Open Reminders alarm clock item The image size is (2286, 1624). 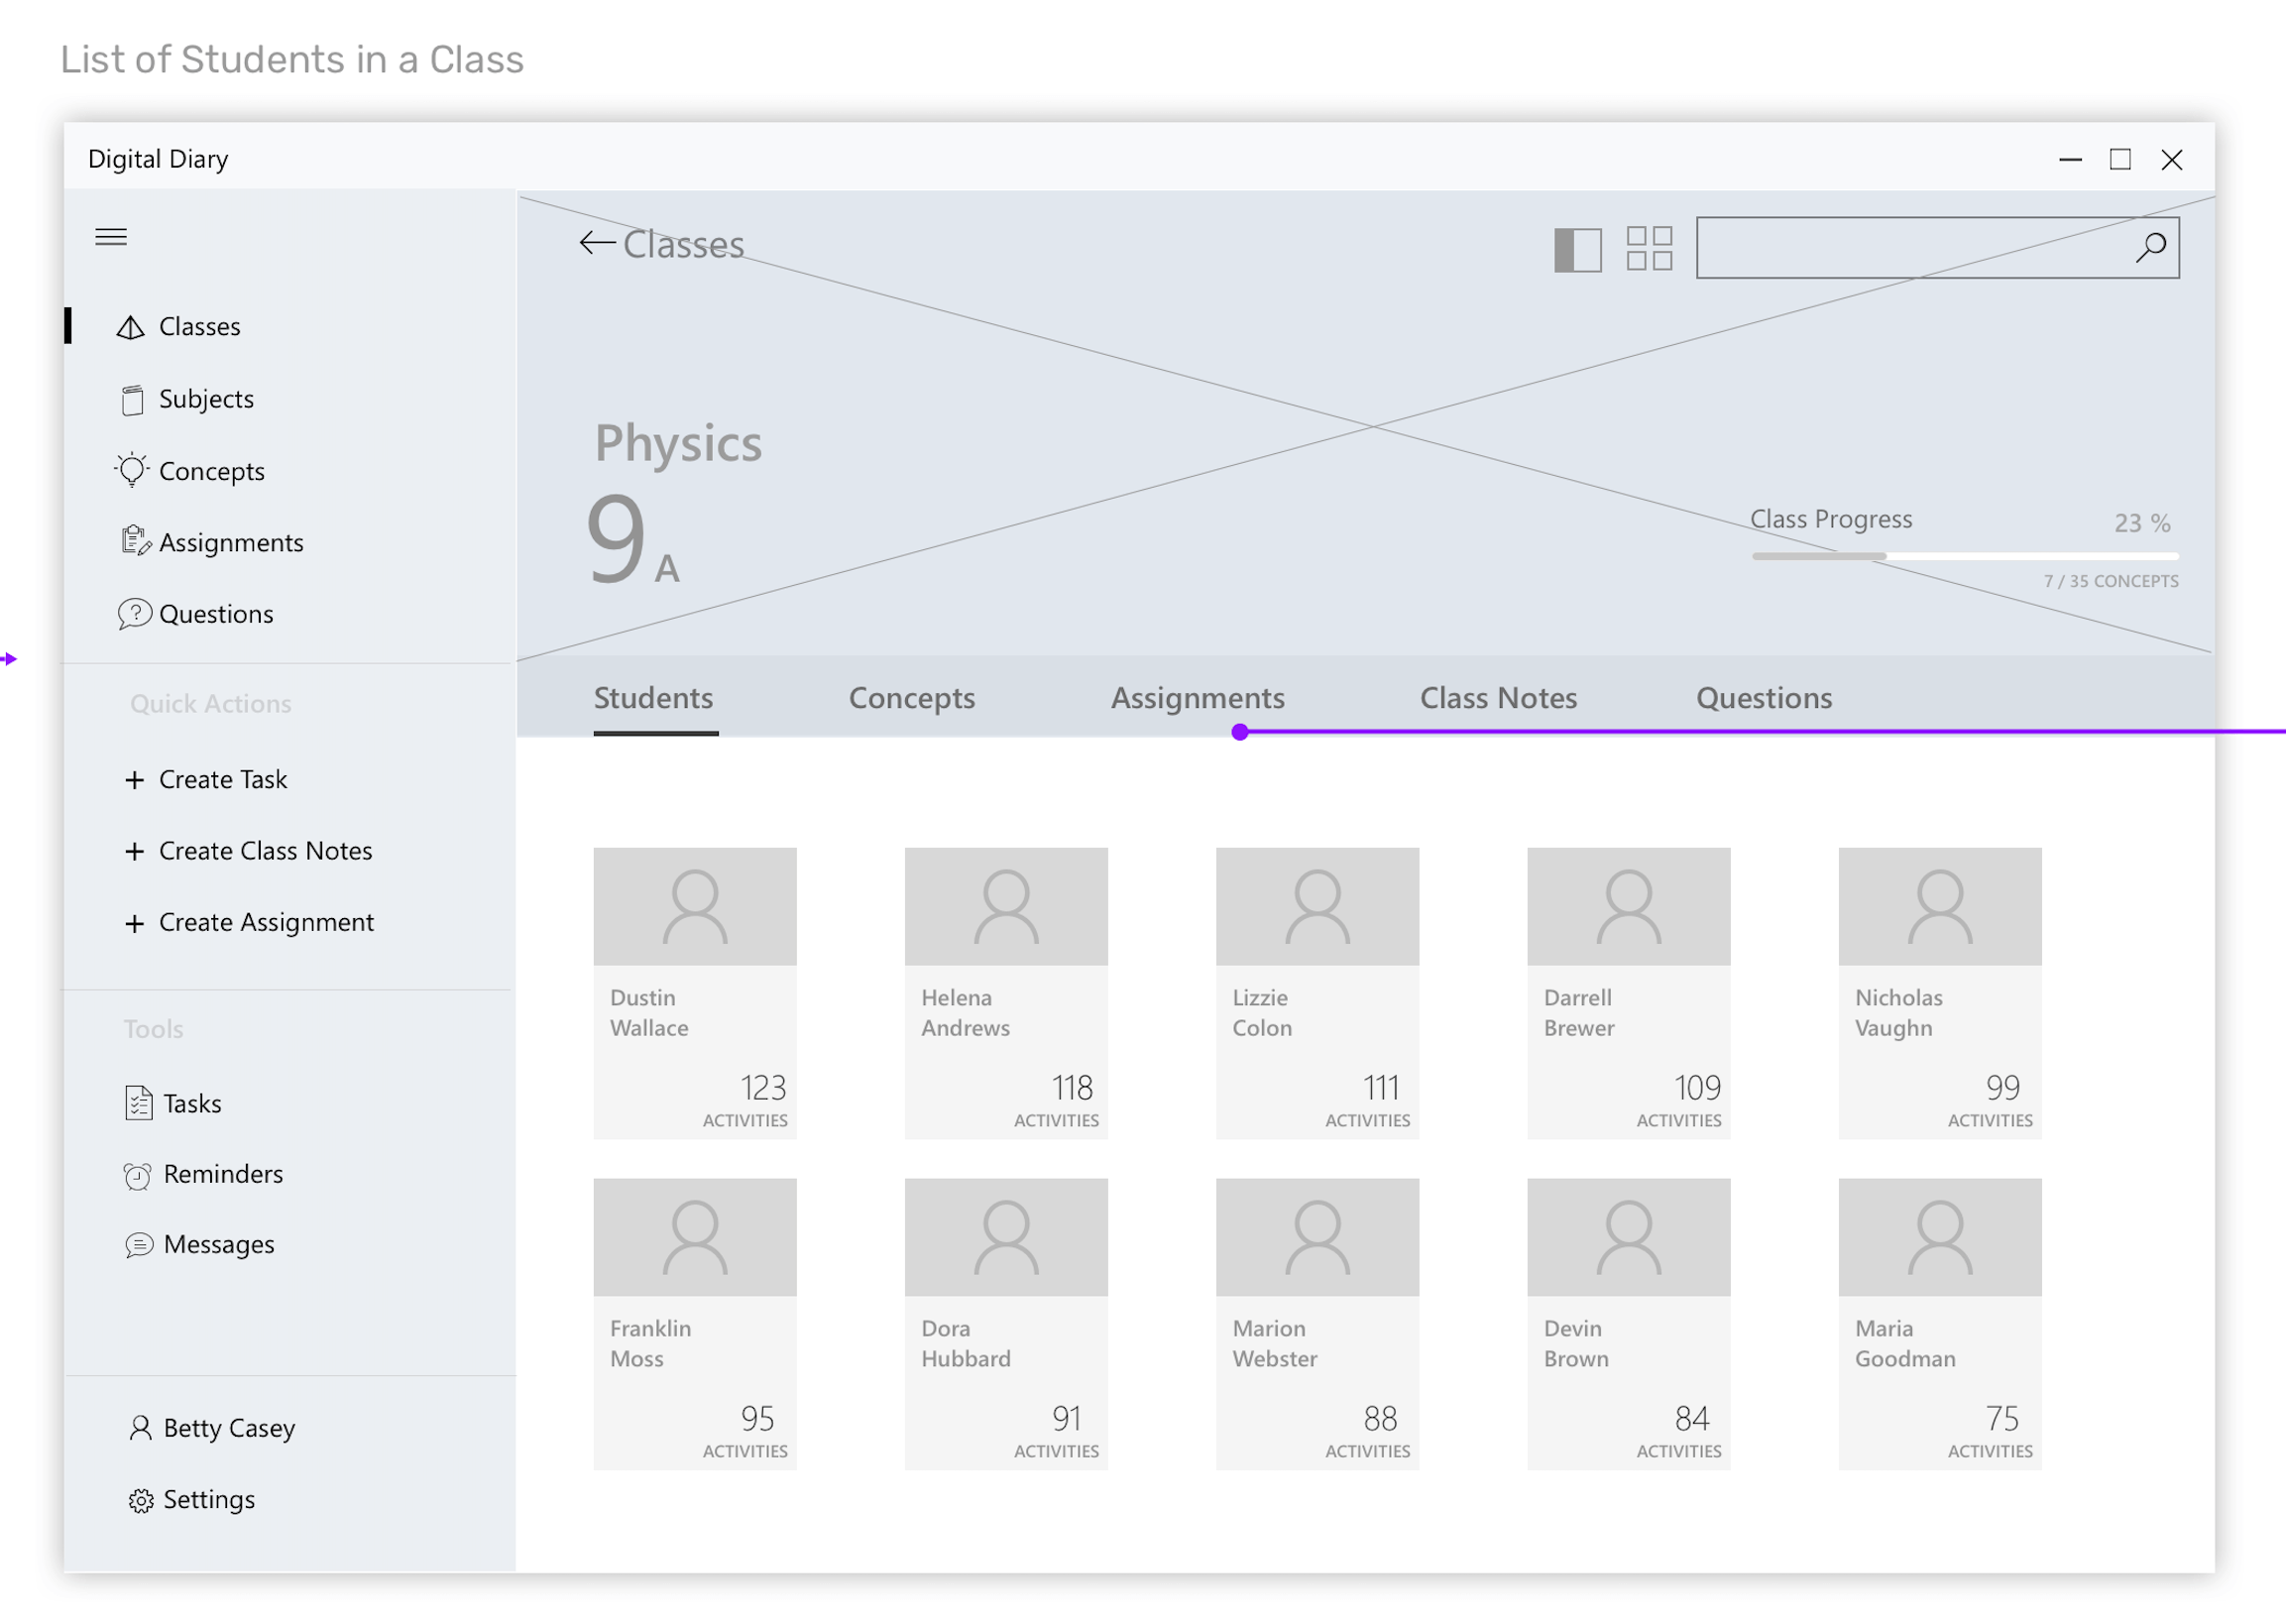click(x=222, y=1174)
